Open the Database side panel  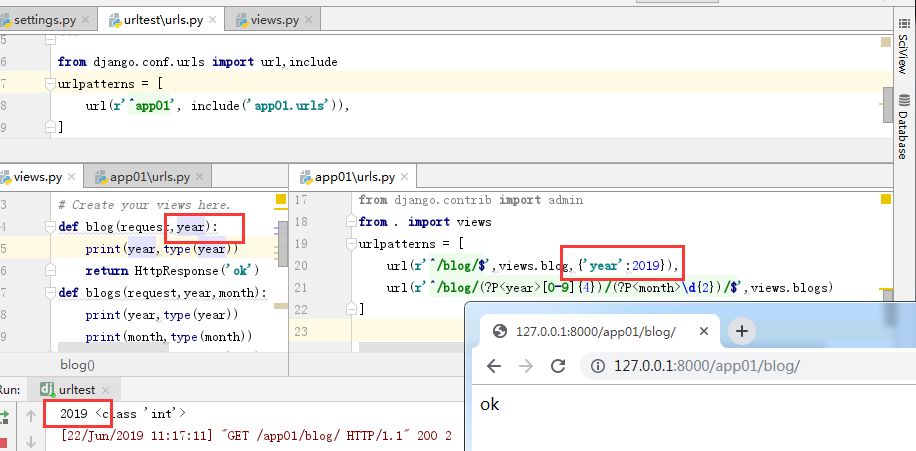click(904, 126)
